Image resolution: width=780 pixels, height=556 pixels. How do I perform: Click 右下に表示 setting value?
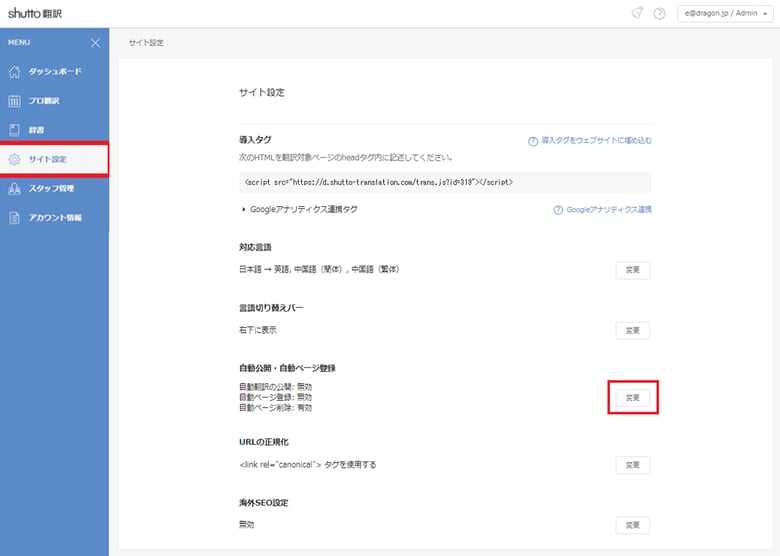(258, 330)
